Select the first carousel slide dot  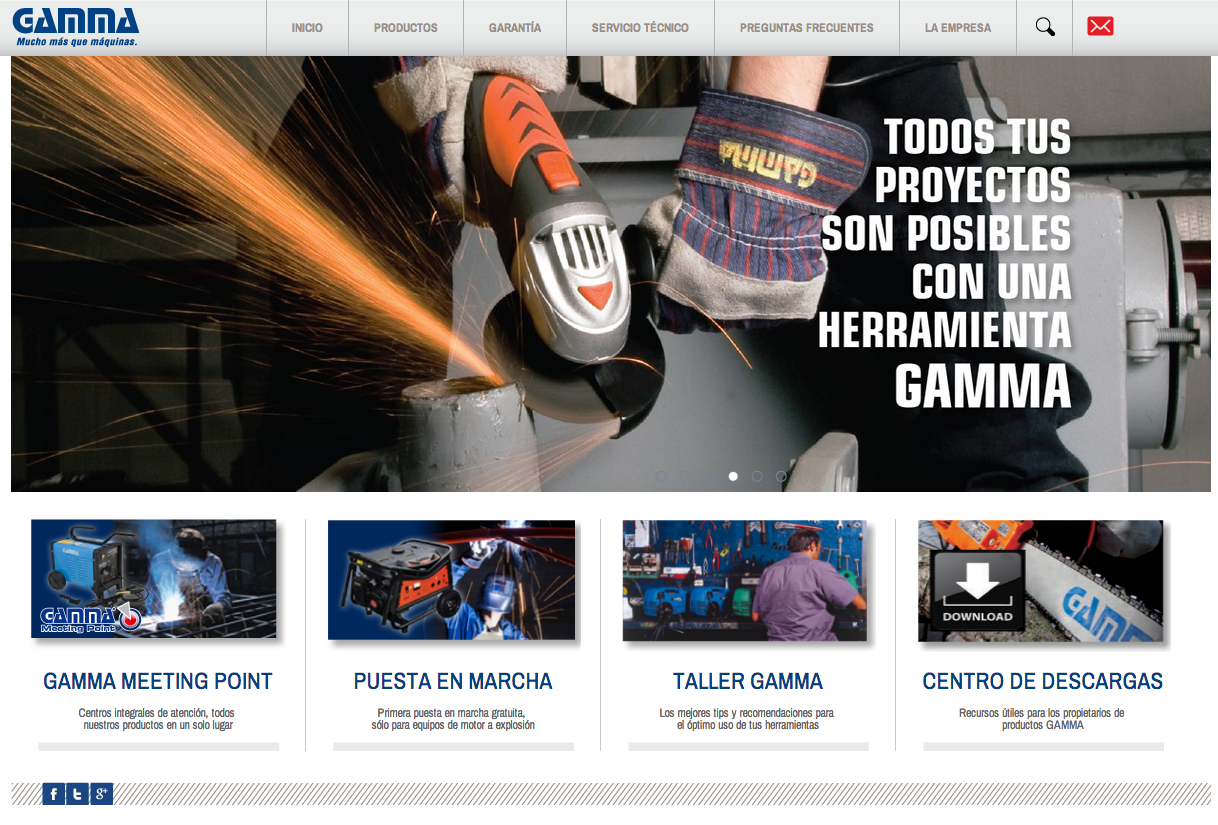(661, 476)
